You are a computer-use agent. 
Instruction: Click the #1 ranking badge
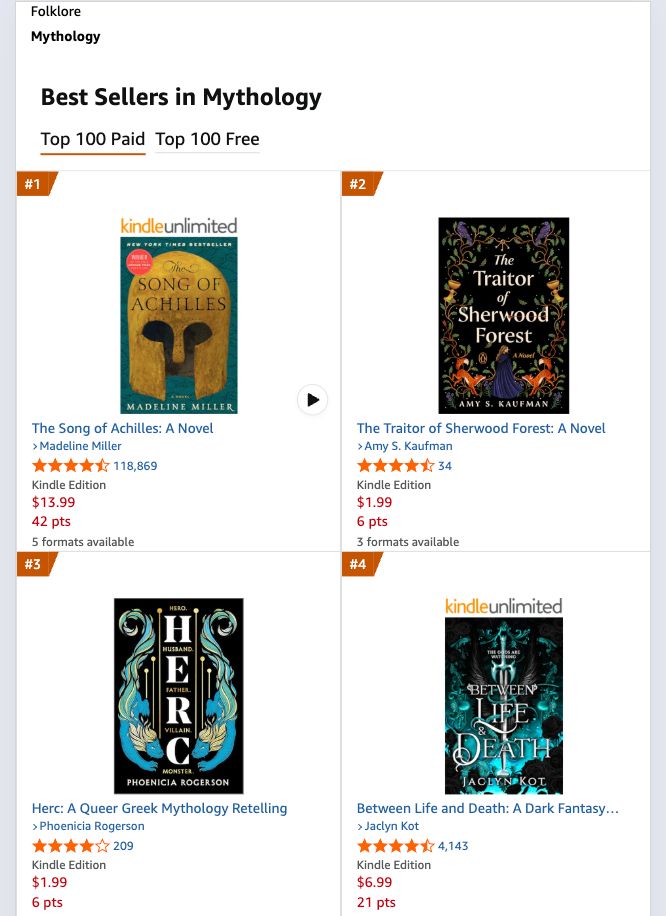point(32,184)
